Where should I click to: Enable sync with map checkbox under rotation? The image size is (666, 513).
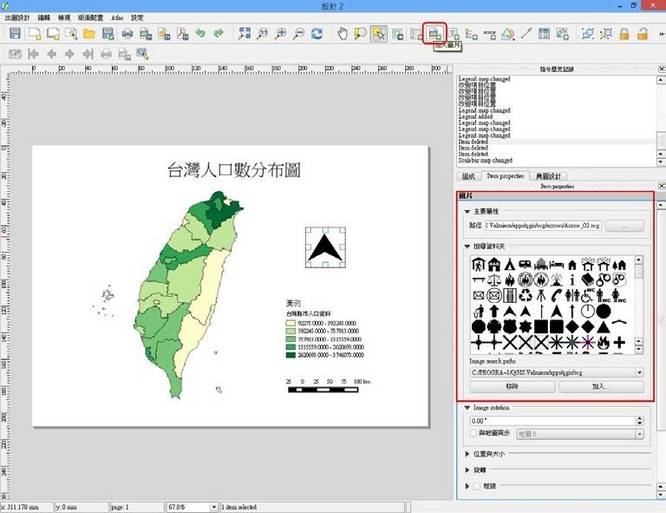pos(474,434)
